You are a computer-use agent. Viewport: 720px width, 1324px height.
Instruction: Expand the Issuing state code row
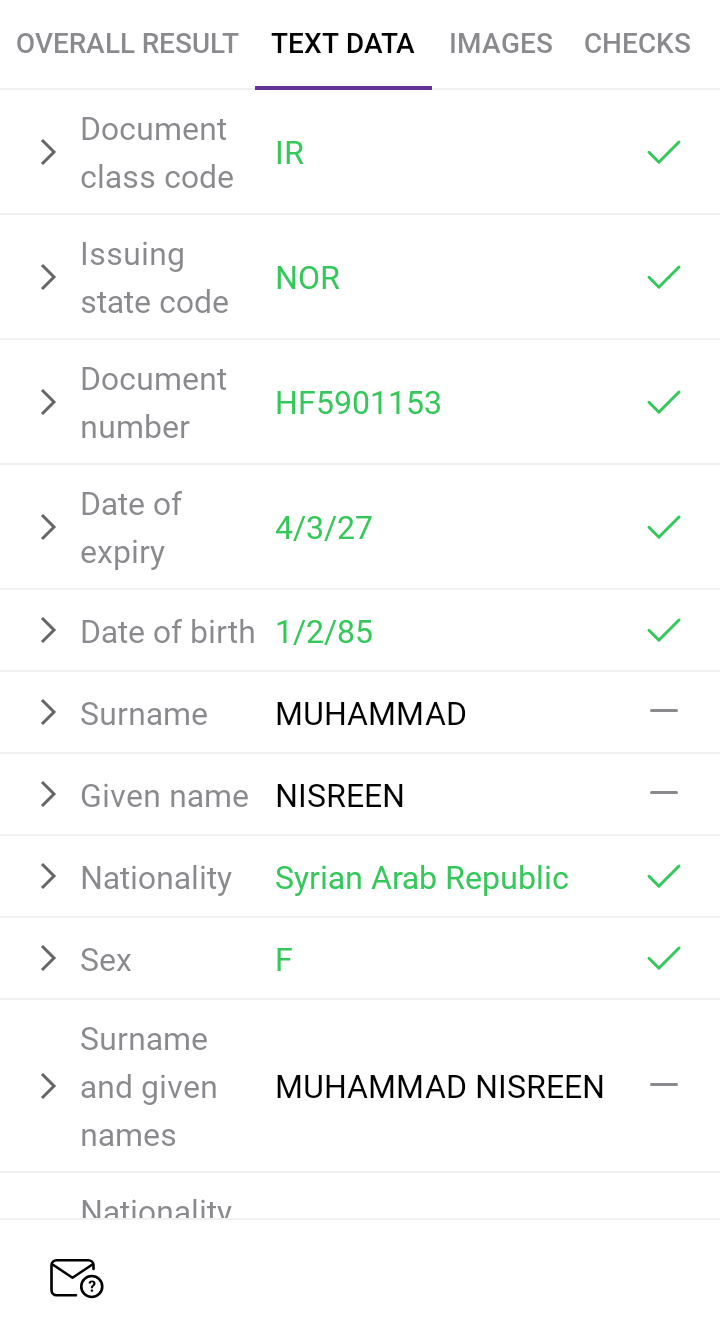[x=48, y=277]
